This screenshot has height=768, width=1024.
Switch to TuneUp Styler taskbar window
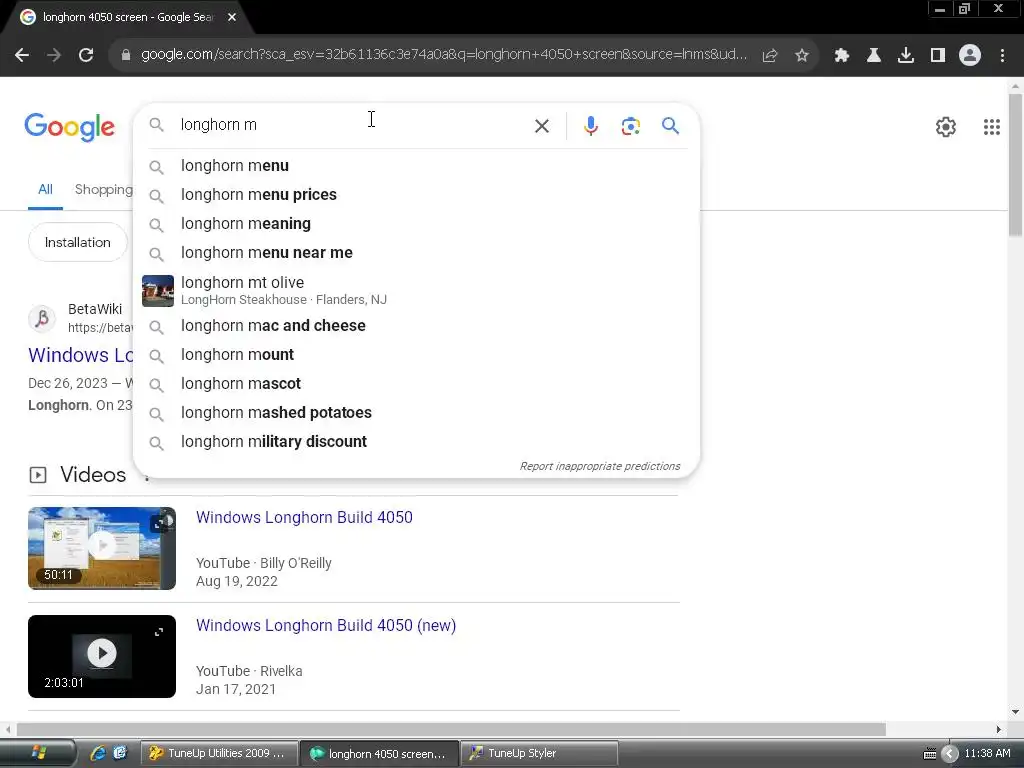(539, 753)
